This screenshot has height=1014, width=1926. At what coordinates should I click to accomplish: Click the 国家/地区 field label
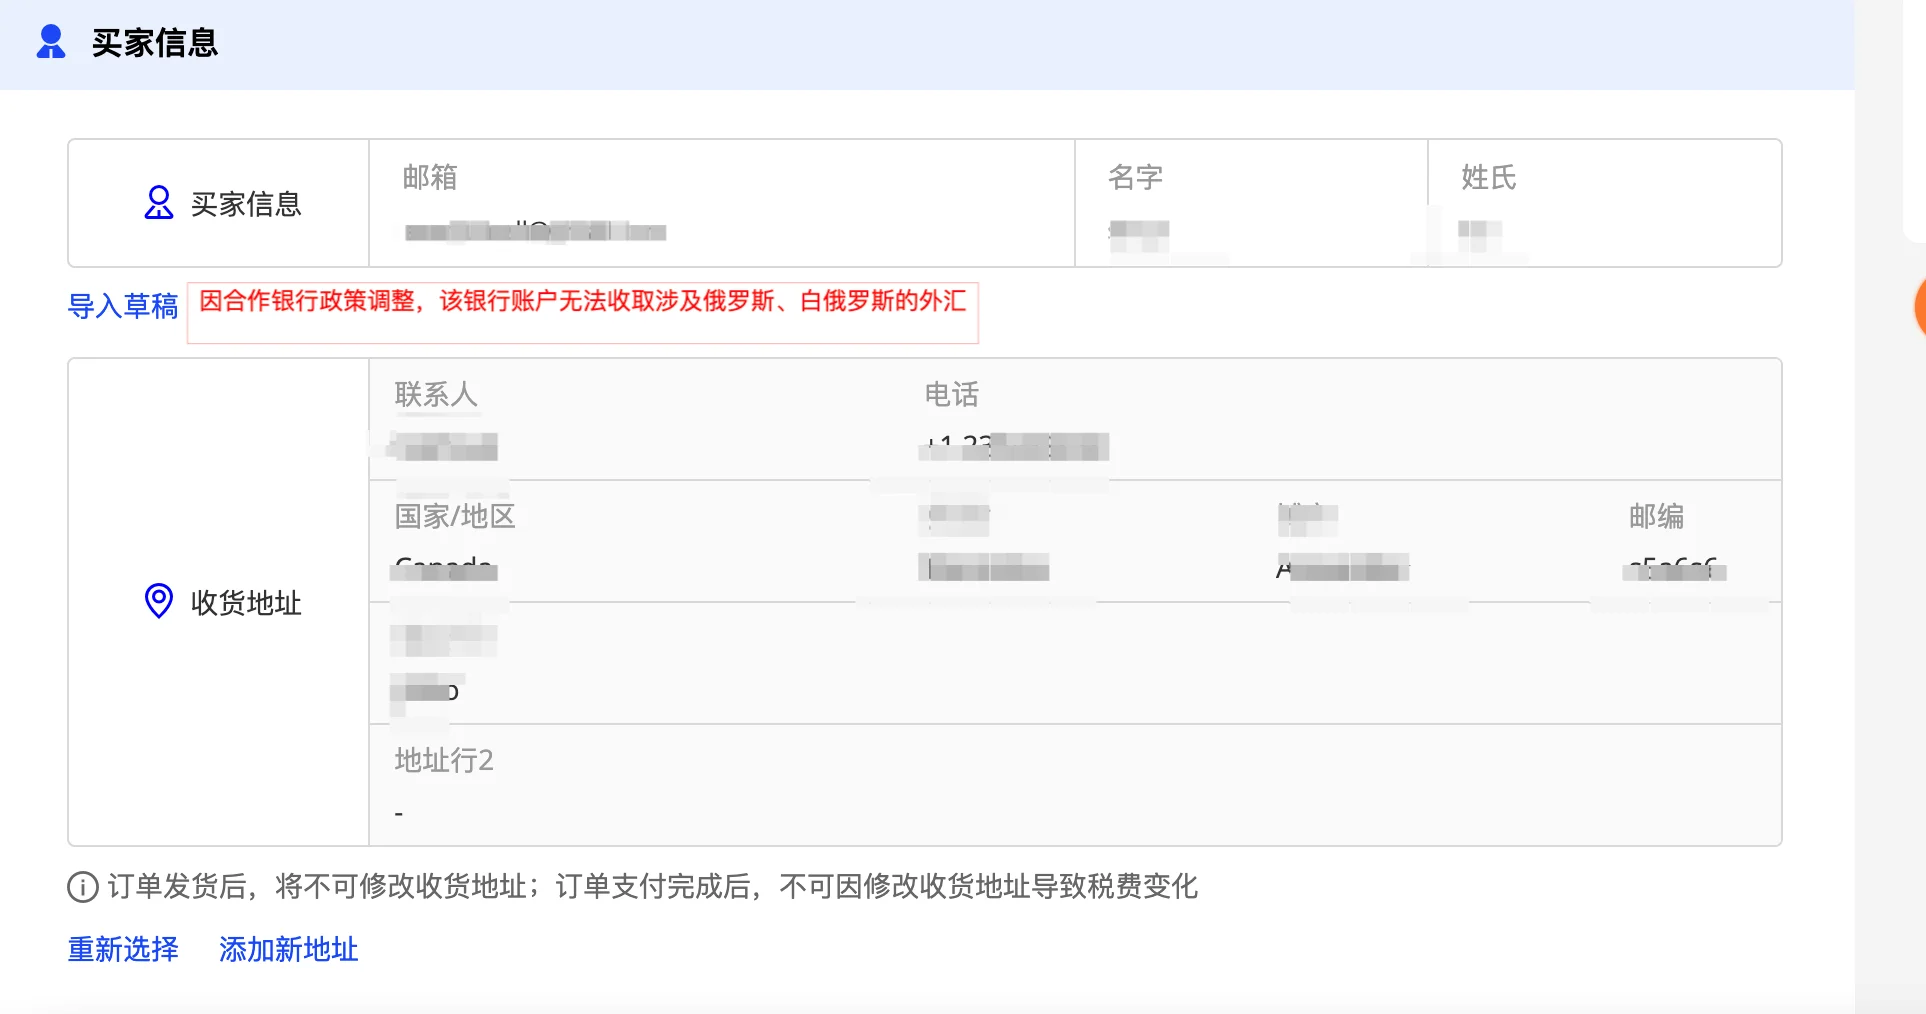point(455,516)
